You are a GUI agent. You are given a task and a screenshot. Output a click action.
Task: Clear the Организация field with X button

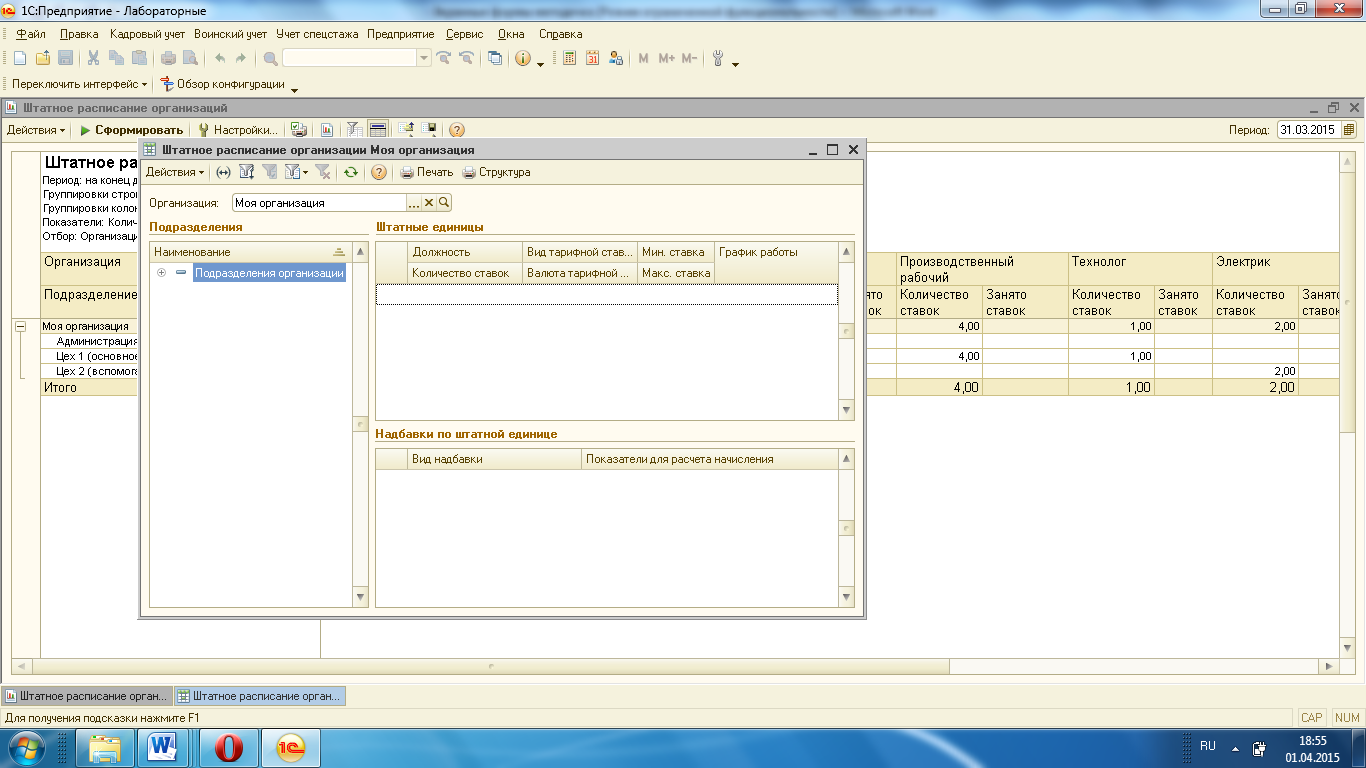[429, 203]
